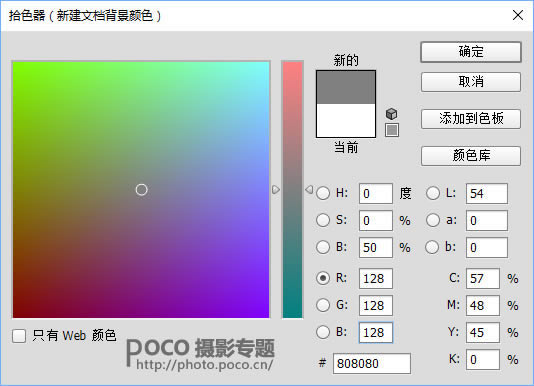
Task: Enable the Only Web Colors checkbox
Action: click(19, 336)
